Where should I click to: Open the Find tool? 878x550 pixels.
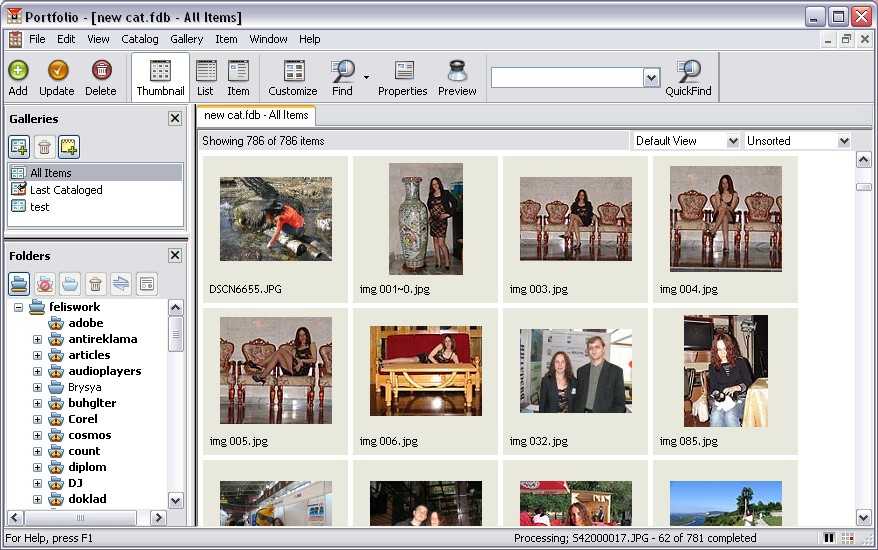click(342, 78)
